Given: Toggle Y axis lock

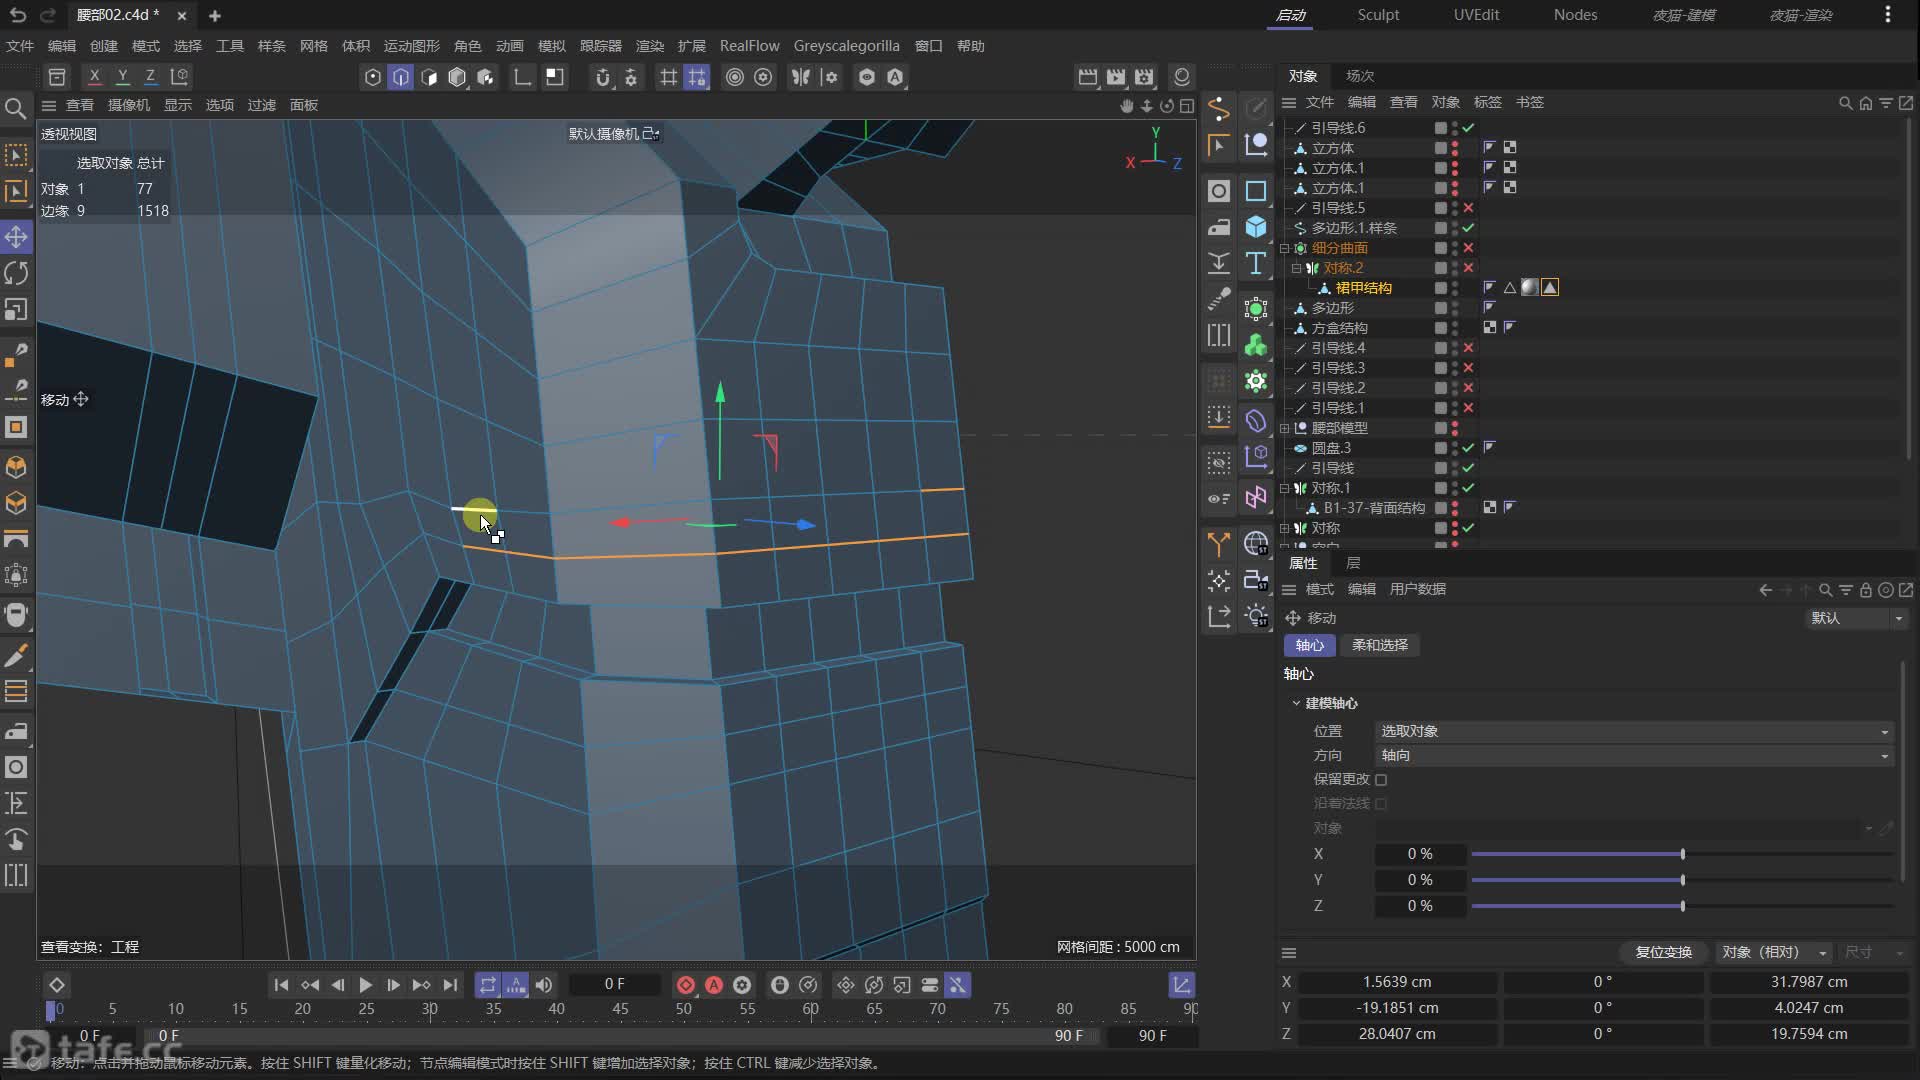Looking at the screenshot, I should [123, 76].
